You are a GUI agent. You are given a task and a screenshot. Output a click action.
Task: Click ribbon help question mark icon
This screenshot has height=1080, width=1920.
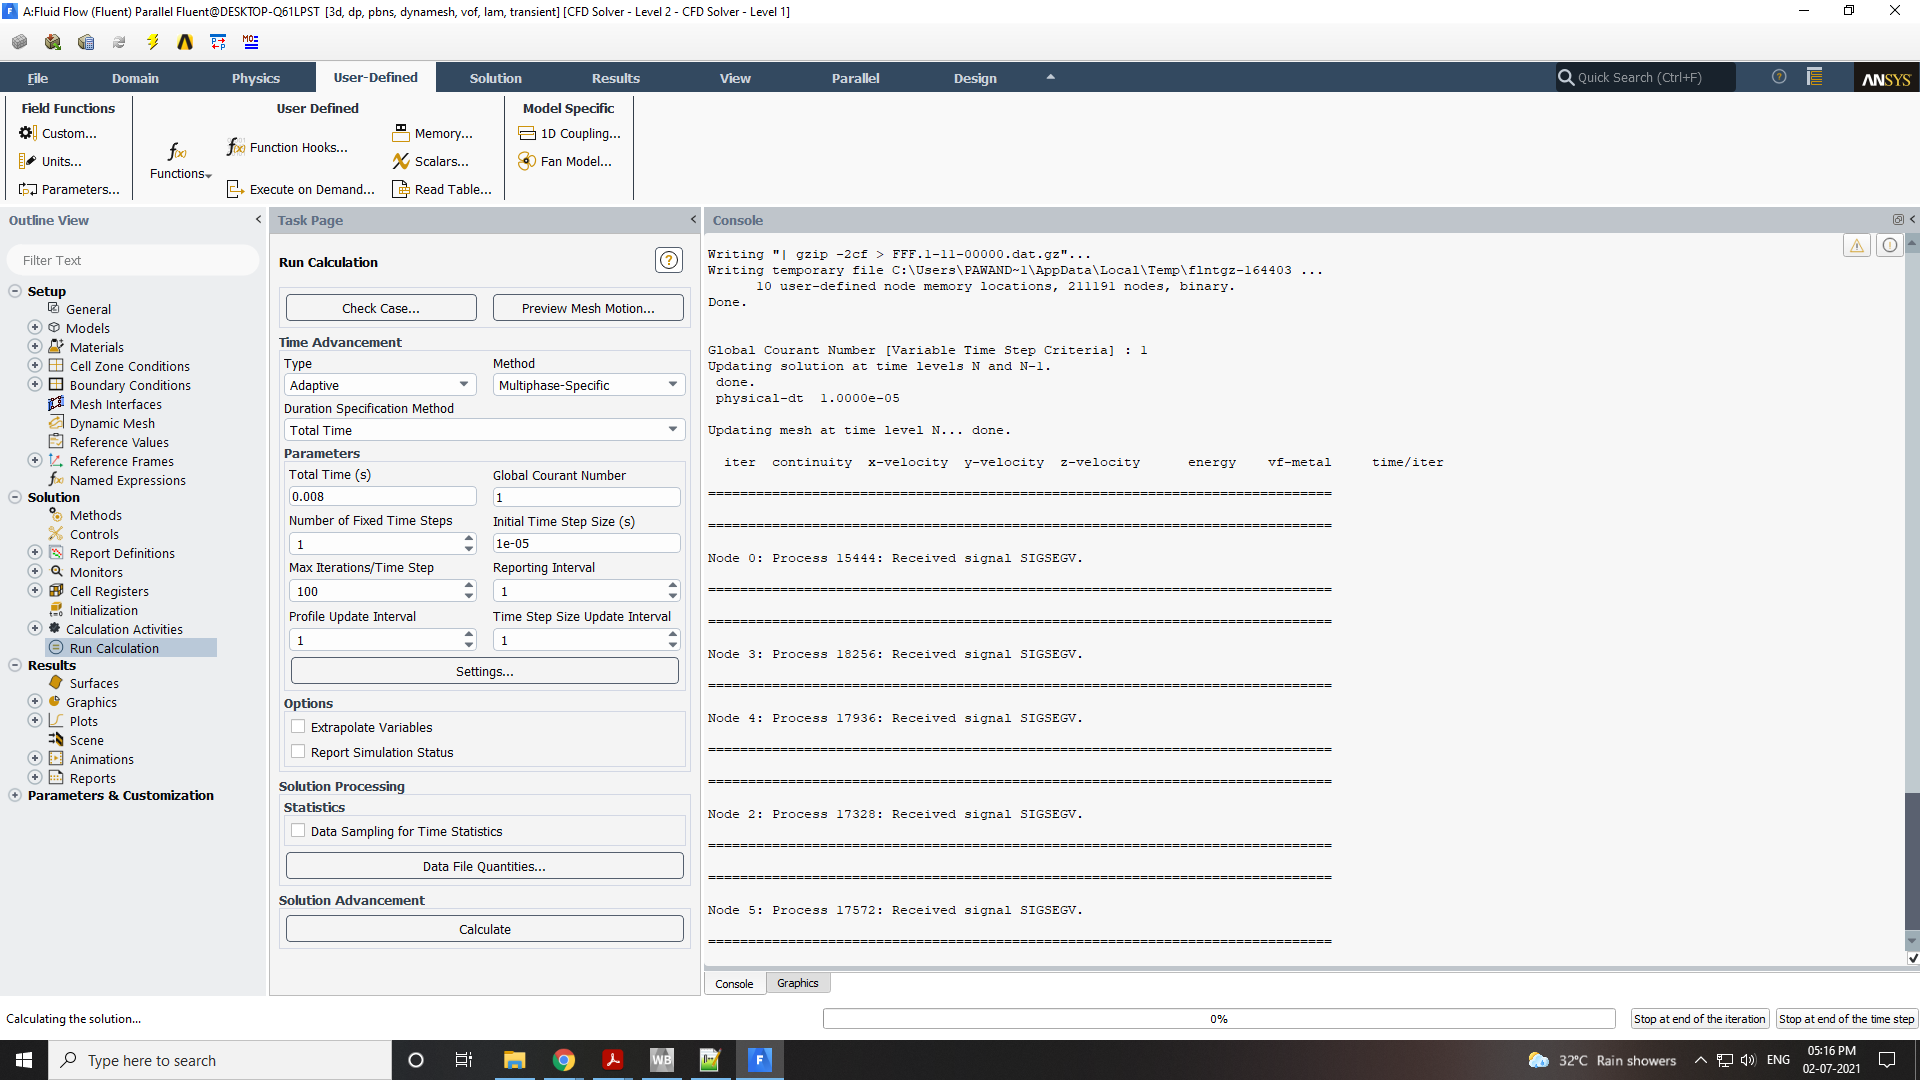[x=1779, y=77]
